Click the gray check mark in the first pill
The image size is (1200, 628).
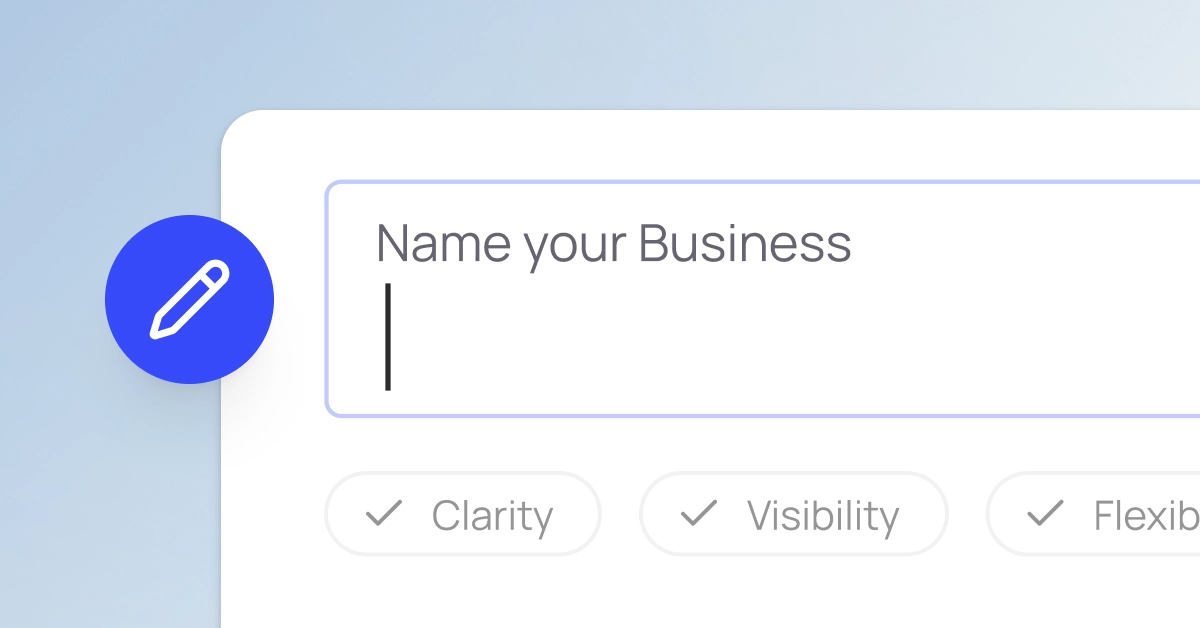(383, 514)
